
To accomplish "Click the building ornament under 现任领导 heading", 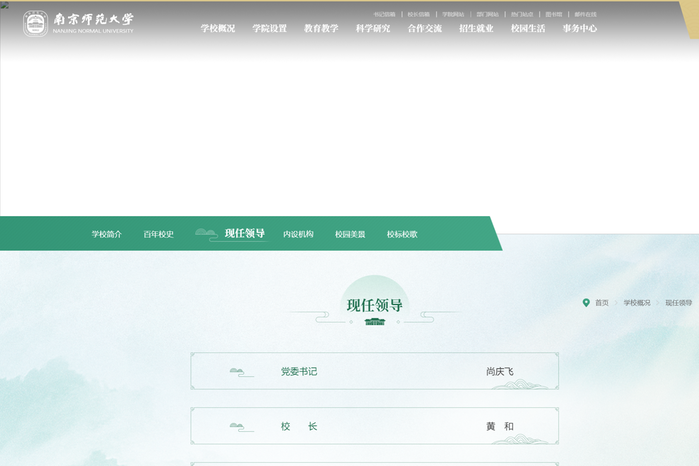I will pos(374,322).
